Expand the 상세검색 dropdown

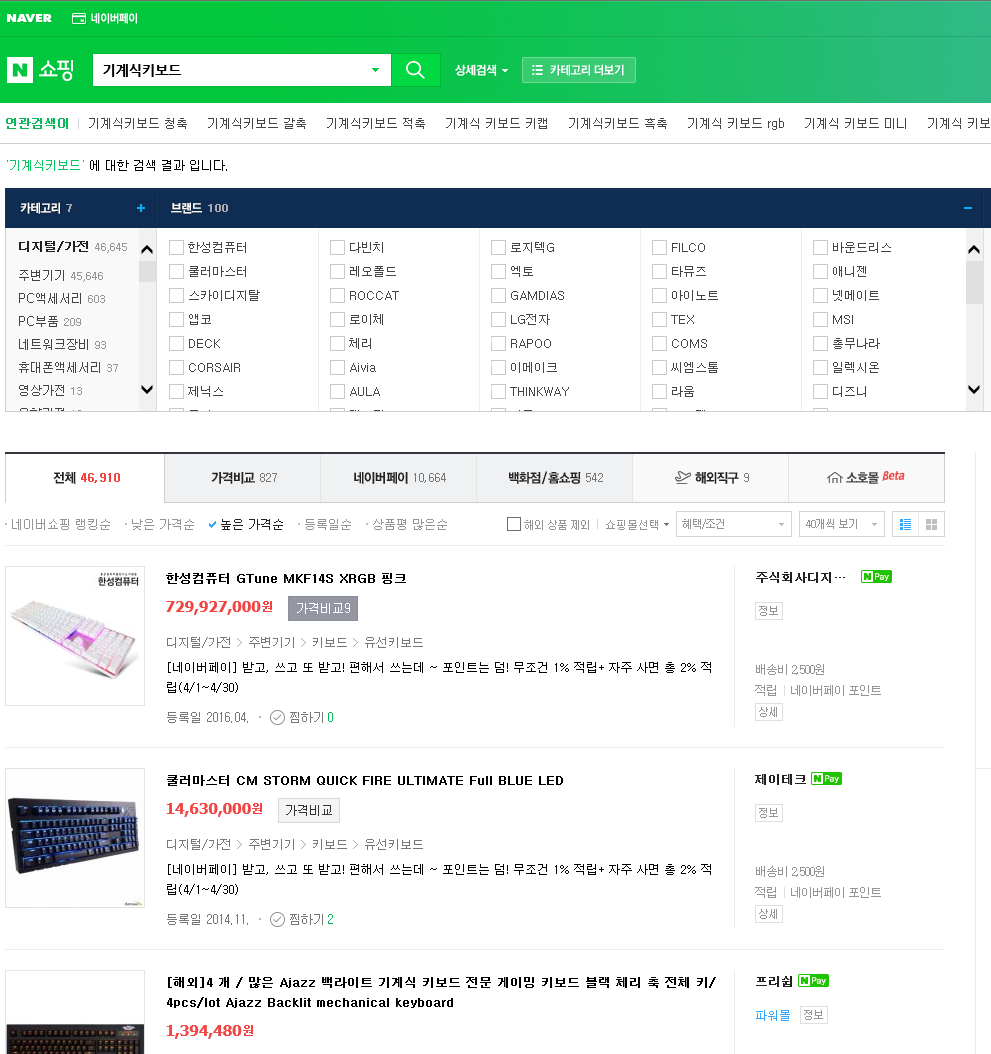[x=481, y=70]
